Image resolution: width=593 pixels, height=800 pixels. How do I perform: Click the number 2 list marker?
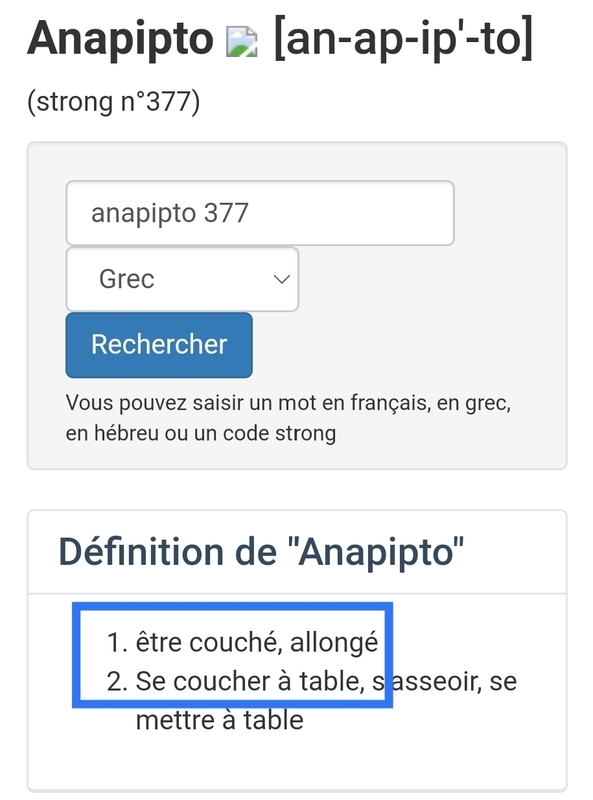pos(117,681)
